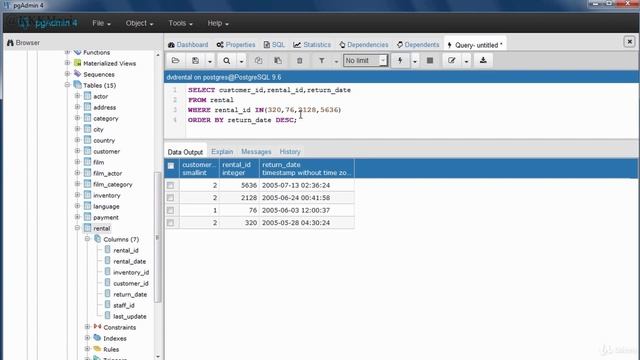Viewport: 640px width, 360px height.
Task: Click the Columns (7) node icon
Action: click(x=98, y=239)
